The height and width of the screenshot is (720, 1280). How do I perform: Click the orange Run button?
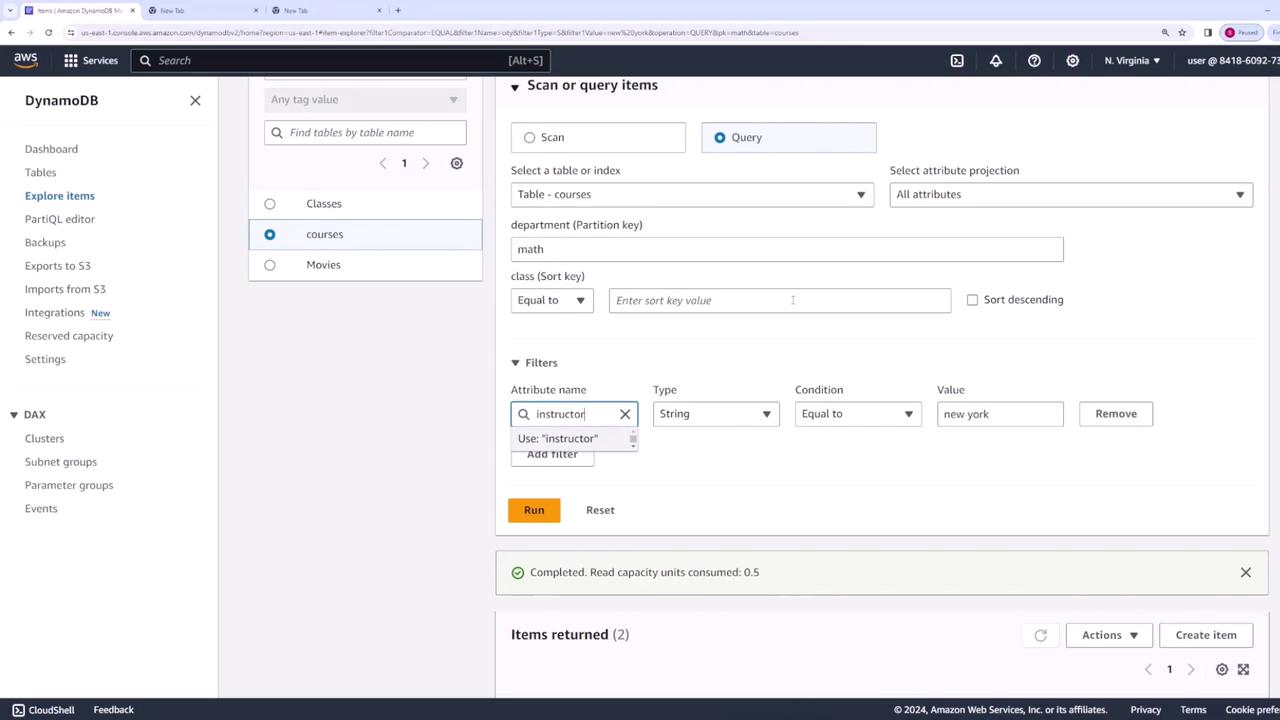coord(534,510)
